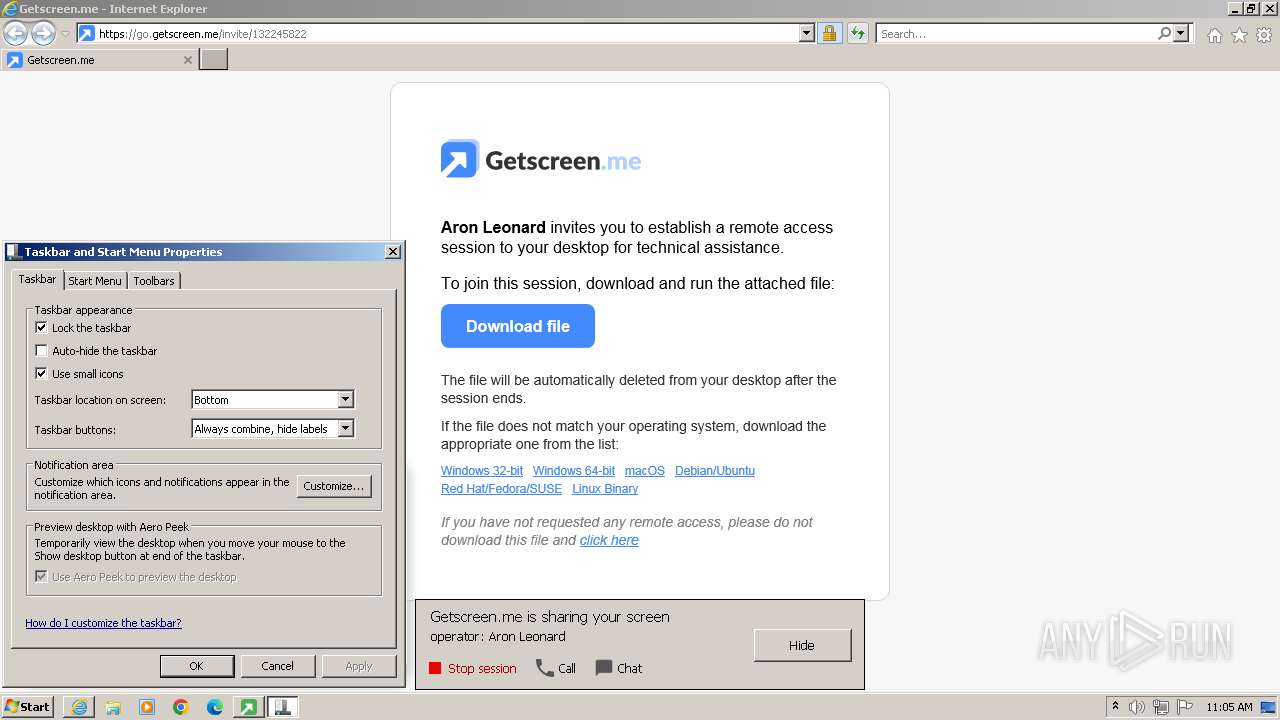Switch to the Toolbars tab

coord(154,281)
